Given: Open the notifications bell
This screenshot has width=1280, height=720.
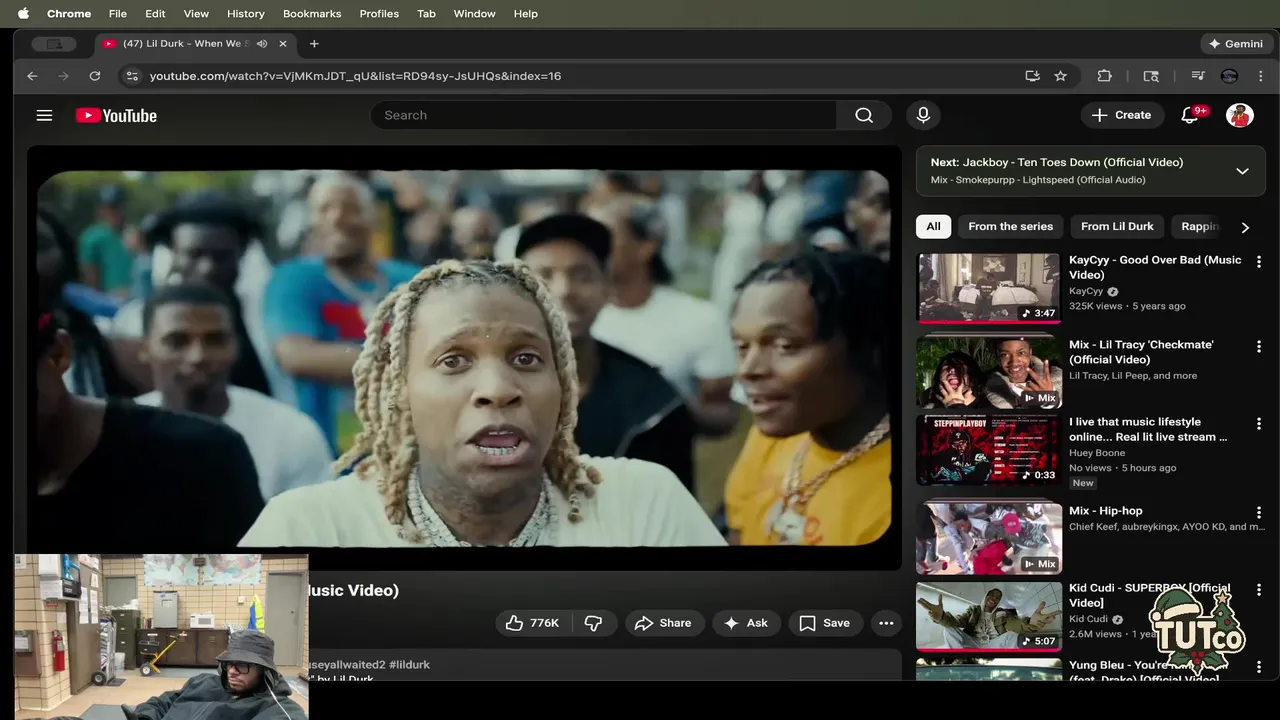Looking at the screenshot, I should (x=1190, y=115).
